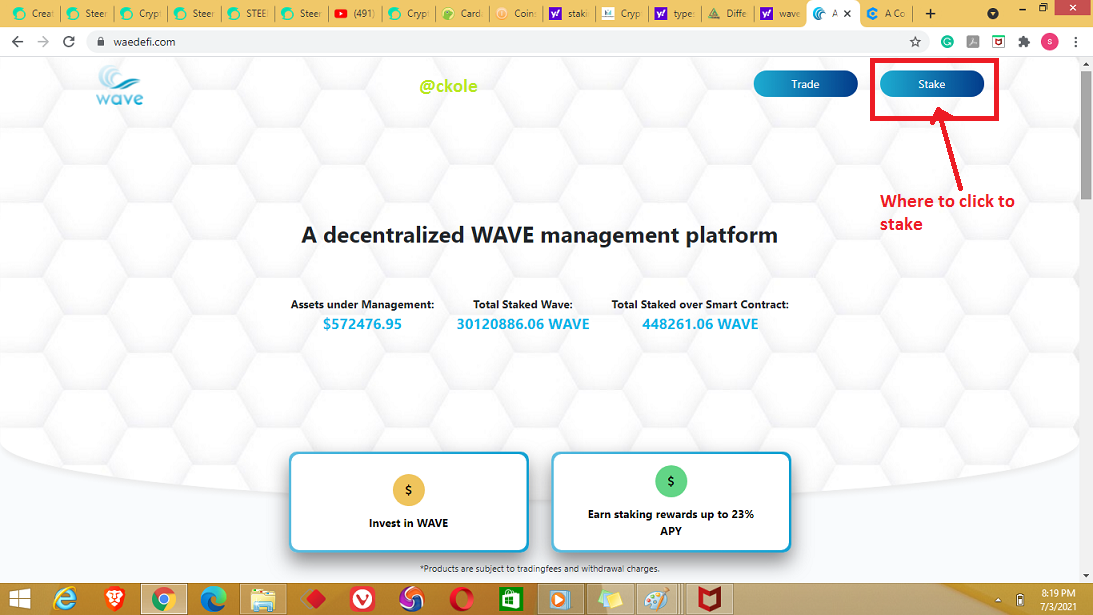
Task: Click the page heading 'A decentralized WAVE management platform'
Action: coord(540,236)
